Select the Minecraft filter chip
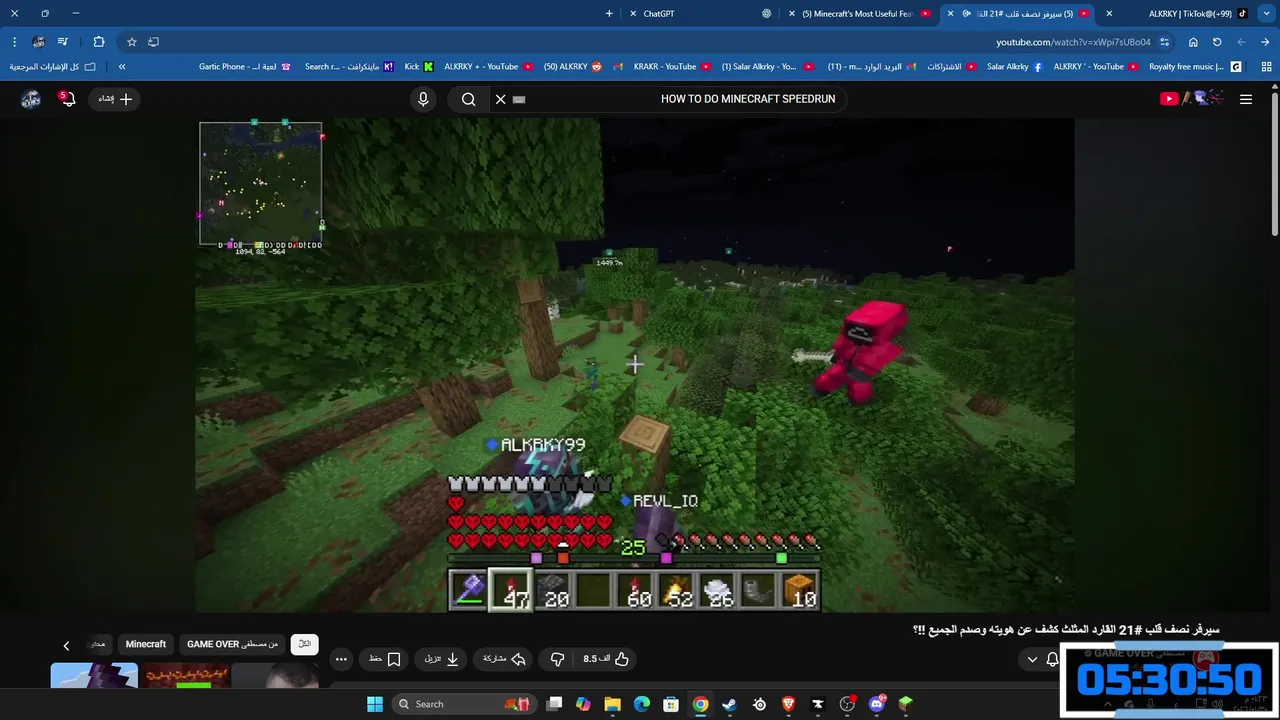The height and width of the screenshot is (720, 1280). pyautogui.click(x=146, y=644)
